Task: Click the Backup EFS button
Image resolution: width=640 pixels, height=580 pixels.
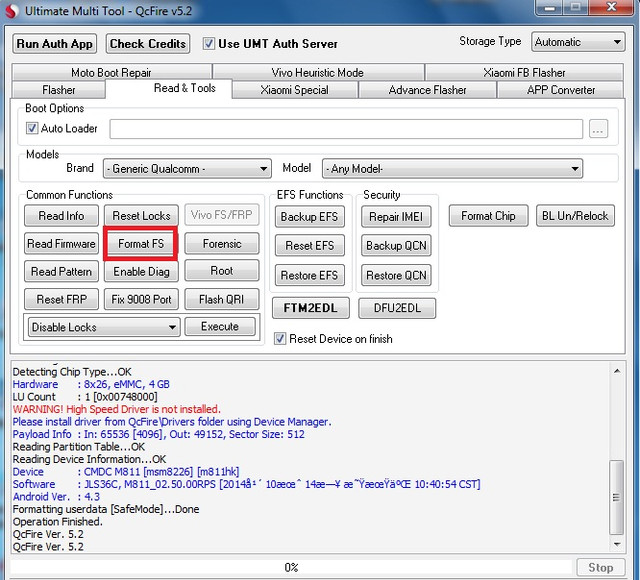Action: pos(309,217)
